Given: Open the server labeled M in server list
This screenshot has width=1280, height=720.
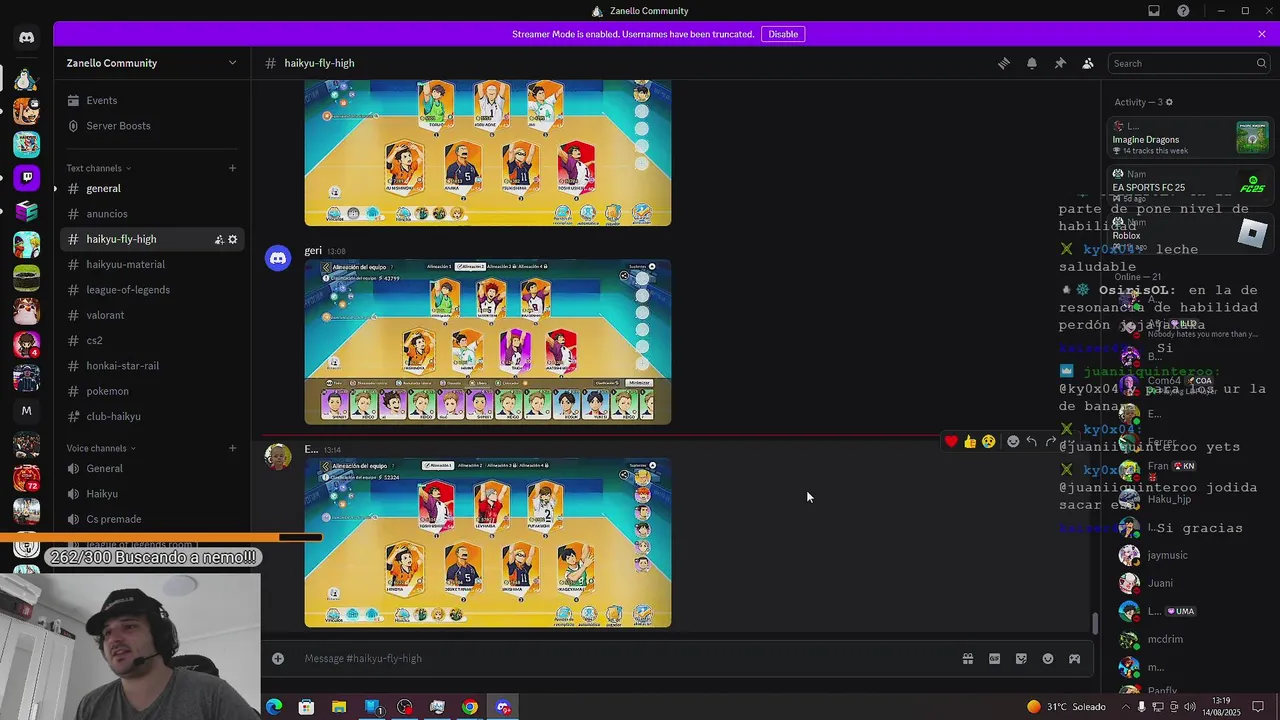Looking at the screenshot, I should (26, 411).
